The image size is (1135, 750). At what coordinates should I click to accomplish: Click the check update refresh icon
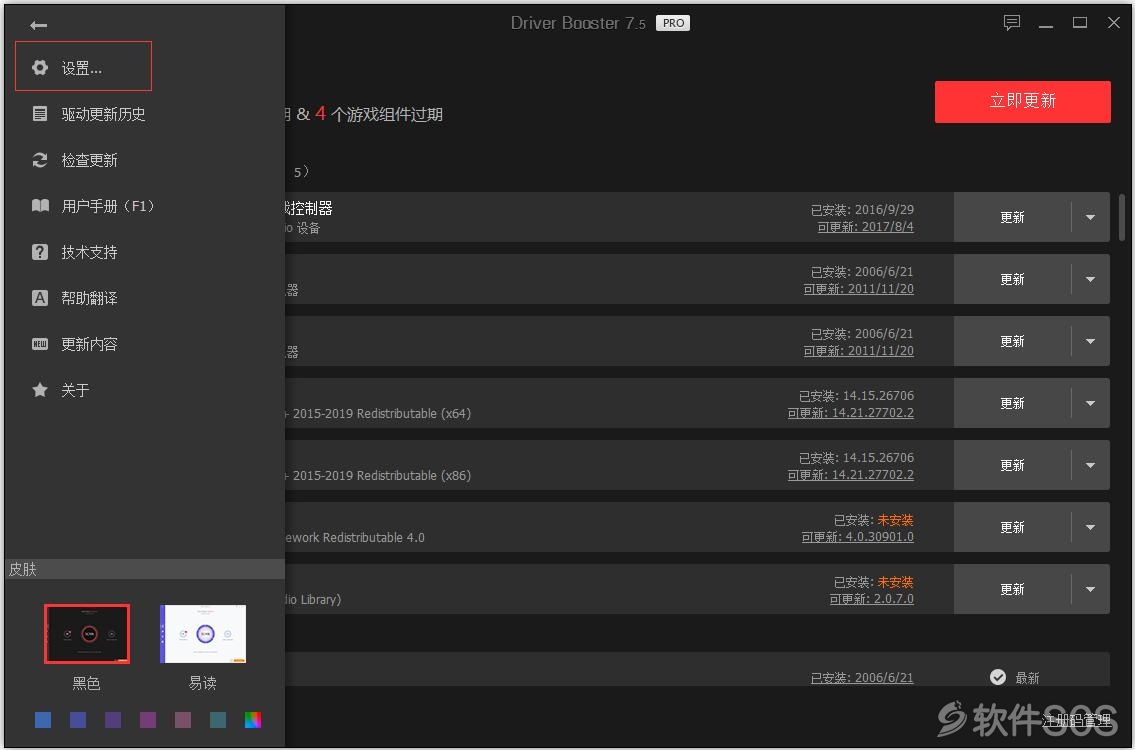(40, 160)
